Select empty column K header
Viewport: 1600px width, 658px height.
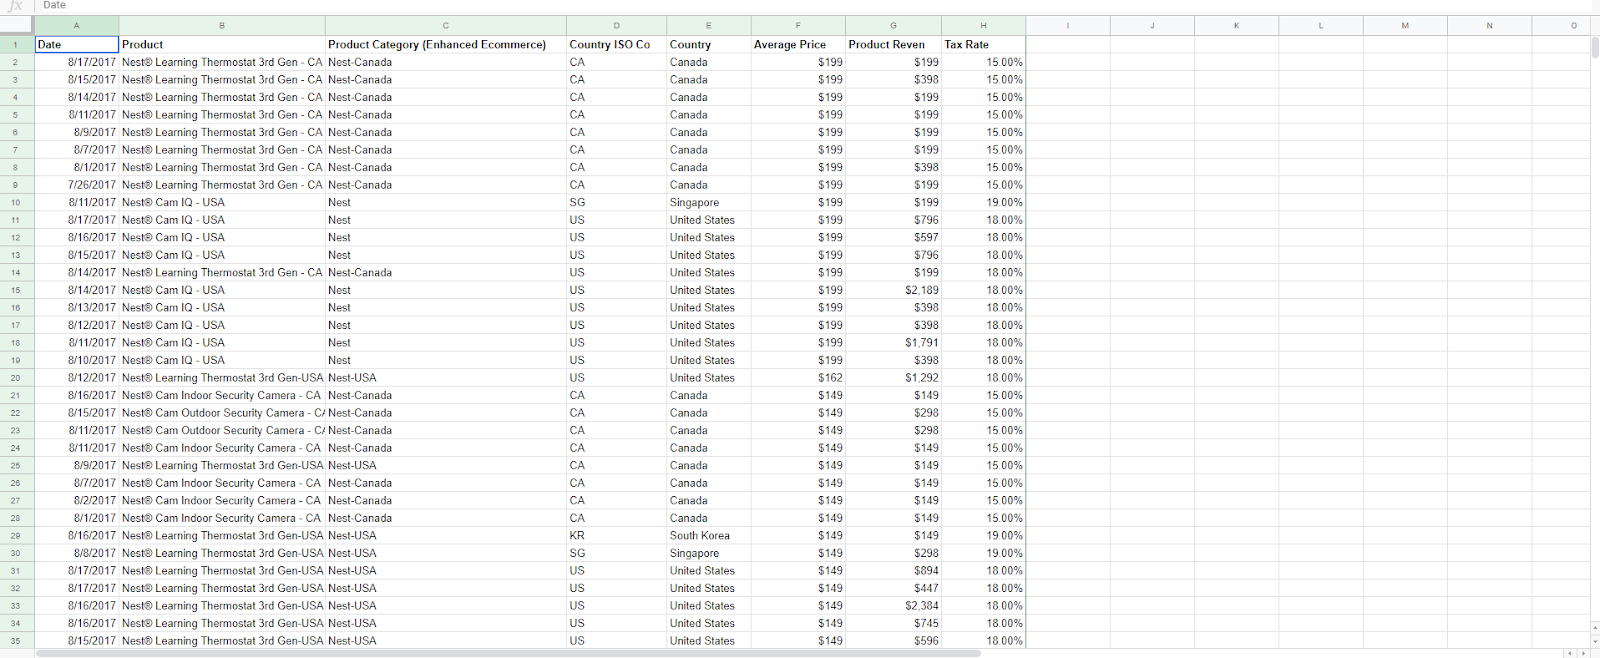[1237, 26]
